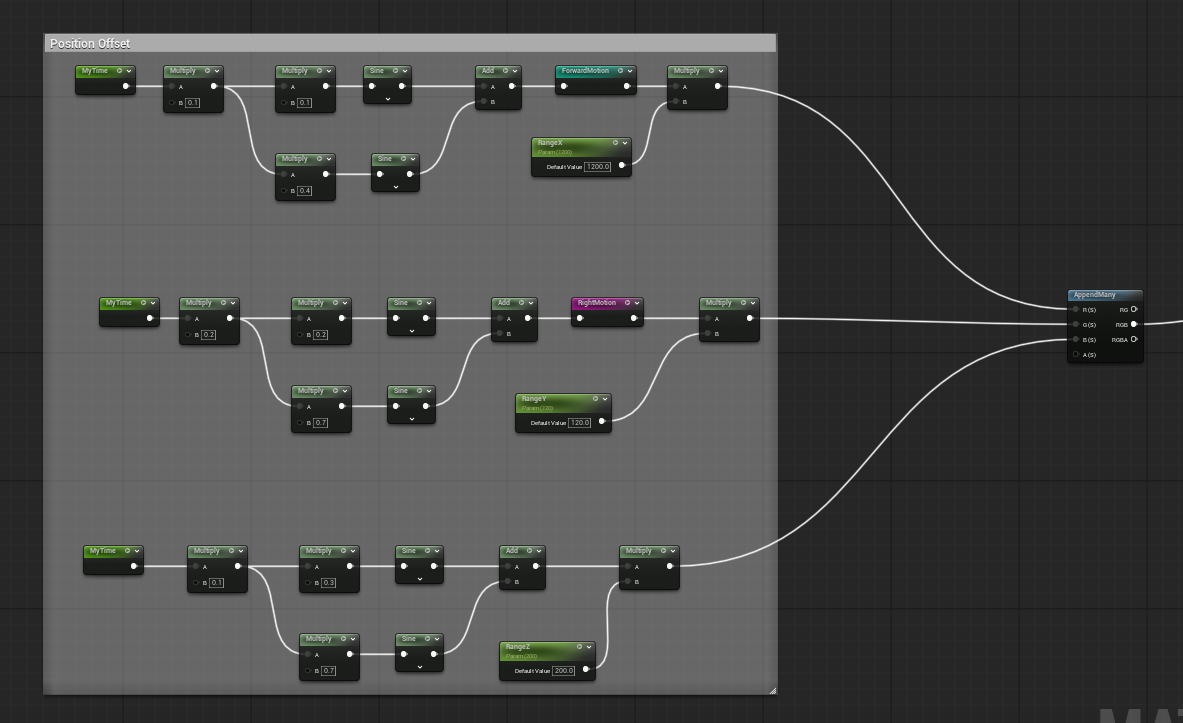Click the RGB output pin on AppendMany
The width and height of the screenshot is (1183, 723).
click(x=1133, y=324)
